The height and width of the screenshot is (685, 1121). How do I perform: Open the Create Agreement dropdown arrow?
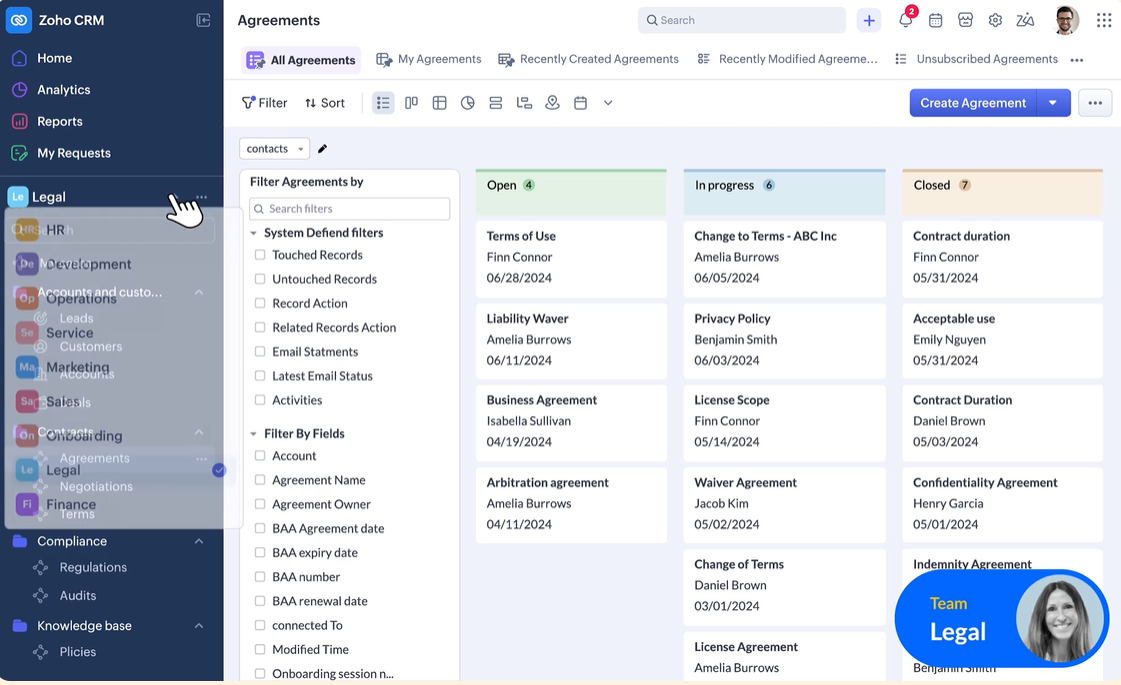tap(1053, 103)
